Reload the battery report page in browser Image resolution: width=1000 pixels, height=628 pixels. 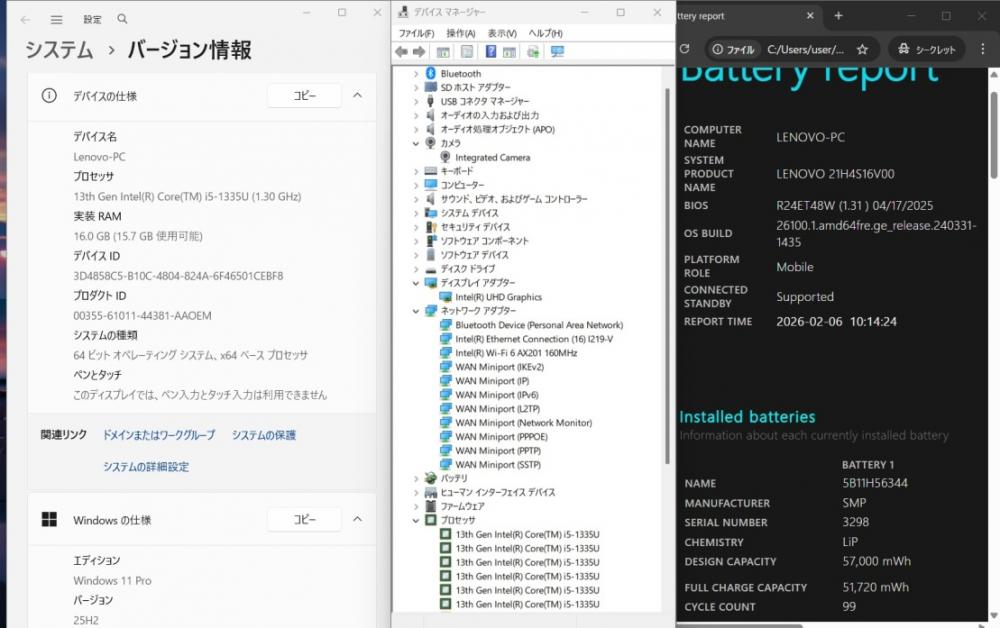tap(685, 49)
